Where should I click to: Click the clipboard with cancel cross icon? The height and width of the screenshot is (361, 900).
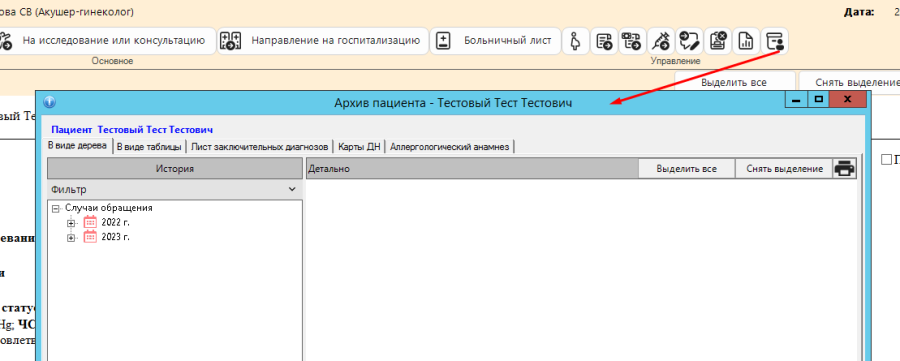(x=718, y=41)
